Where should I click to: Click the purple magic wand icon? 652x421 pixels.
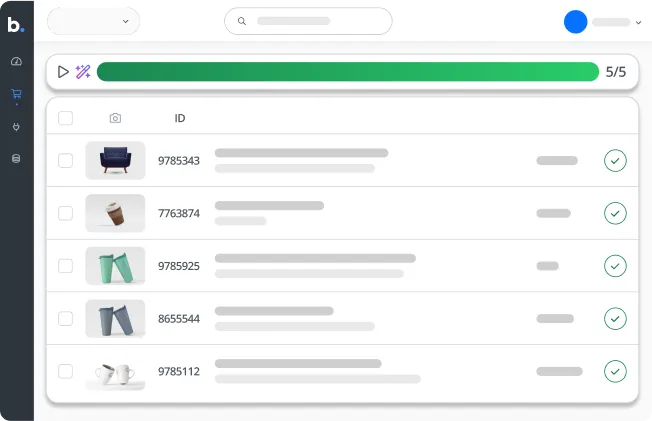pos(83,72)
